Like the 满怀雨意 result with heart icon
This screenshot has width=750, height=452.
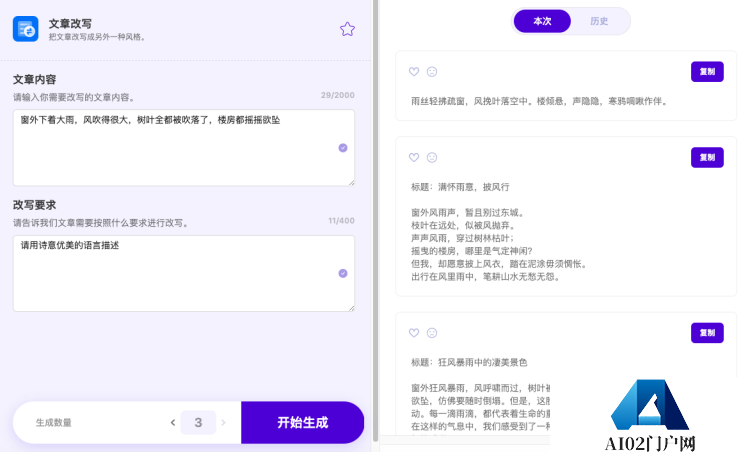coord(414,157)
